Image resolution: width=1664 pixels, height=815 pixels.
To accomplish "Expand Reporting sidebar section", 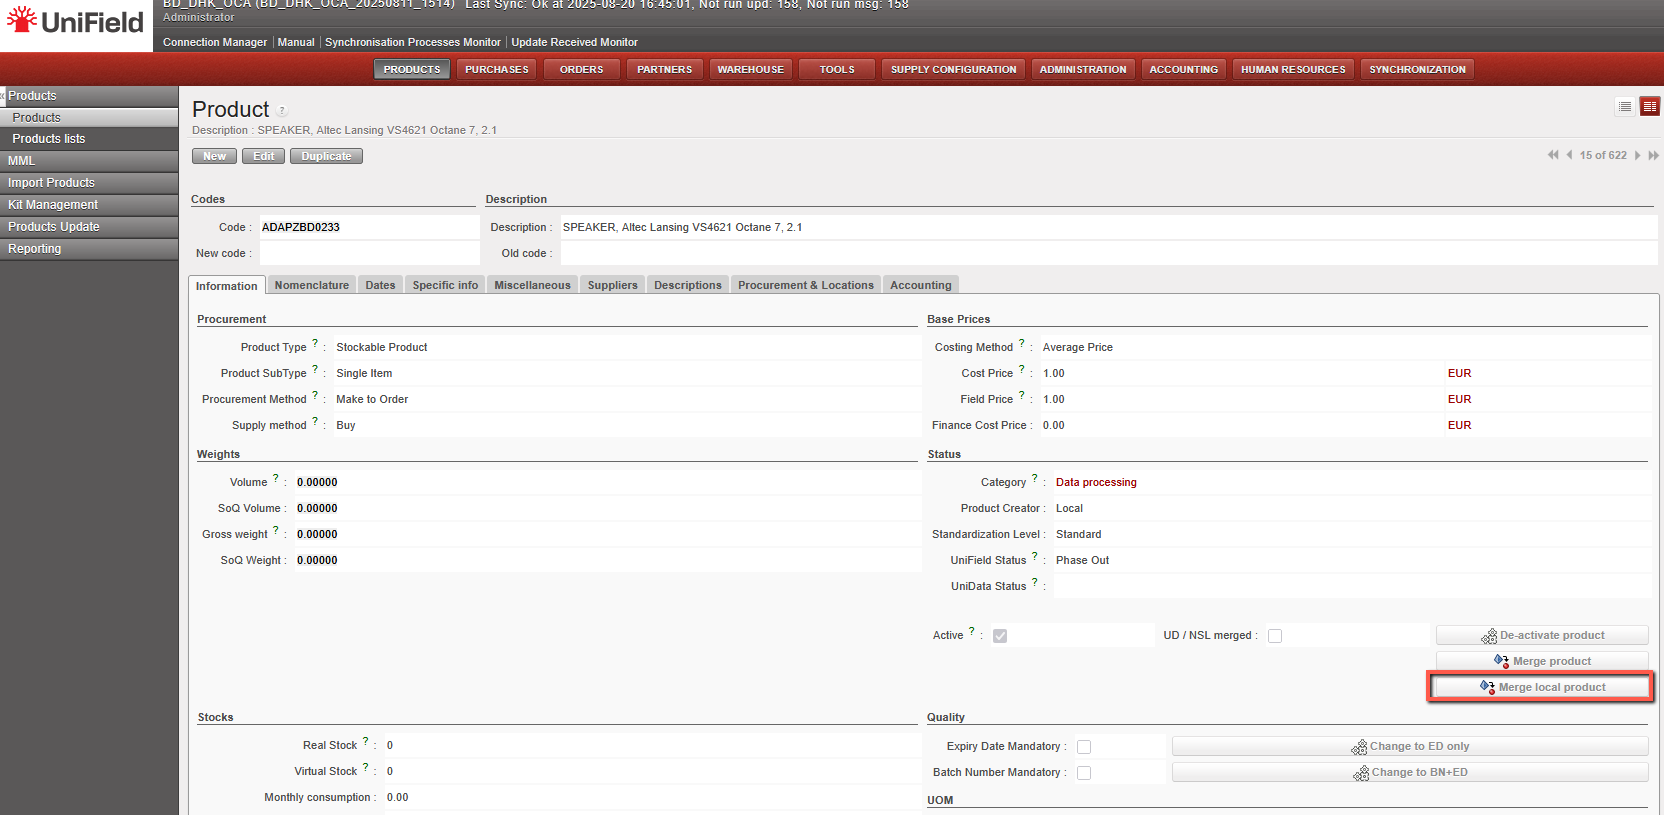I will click(x=35, y=249).
